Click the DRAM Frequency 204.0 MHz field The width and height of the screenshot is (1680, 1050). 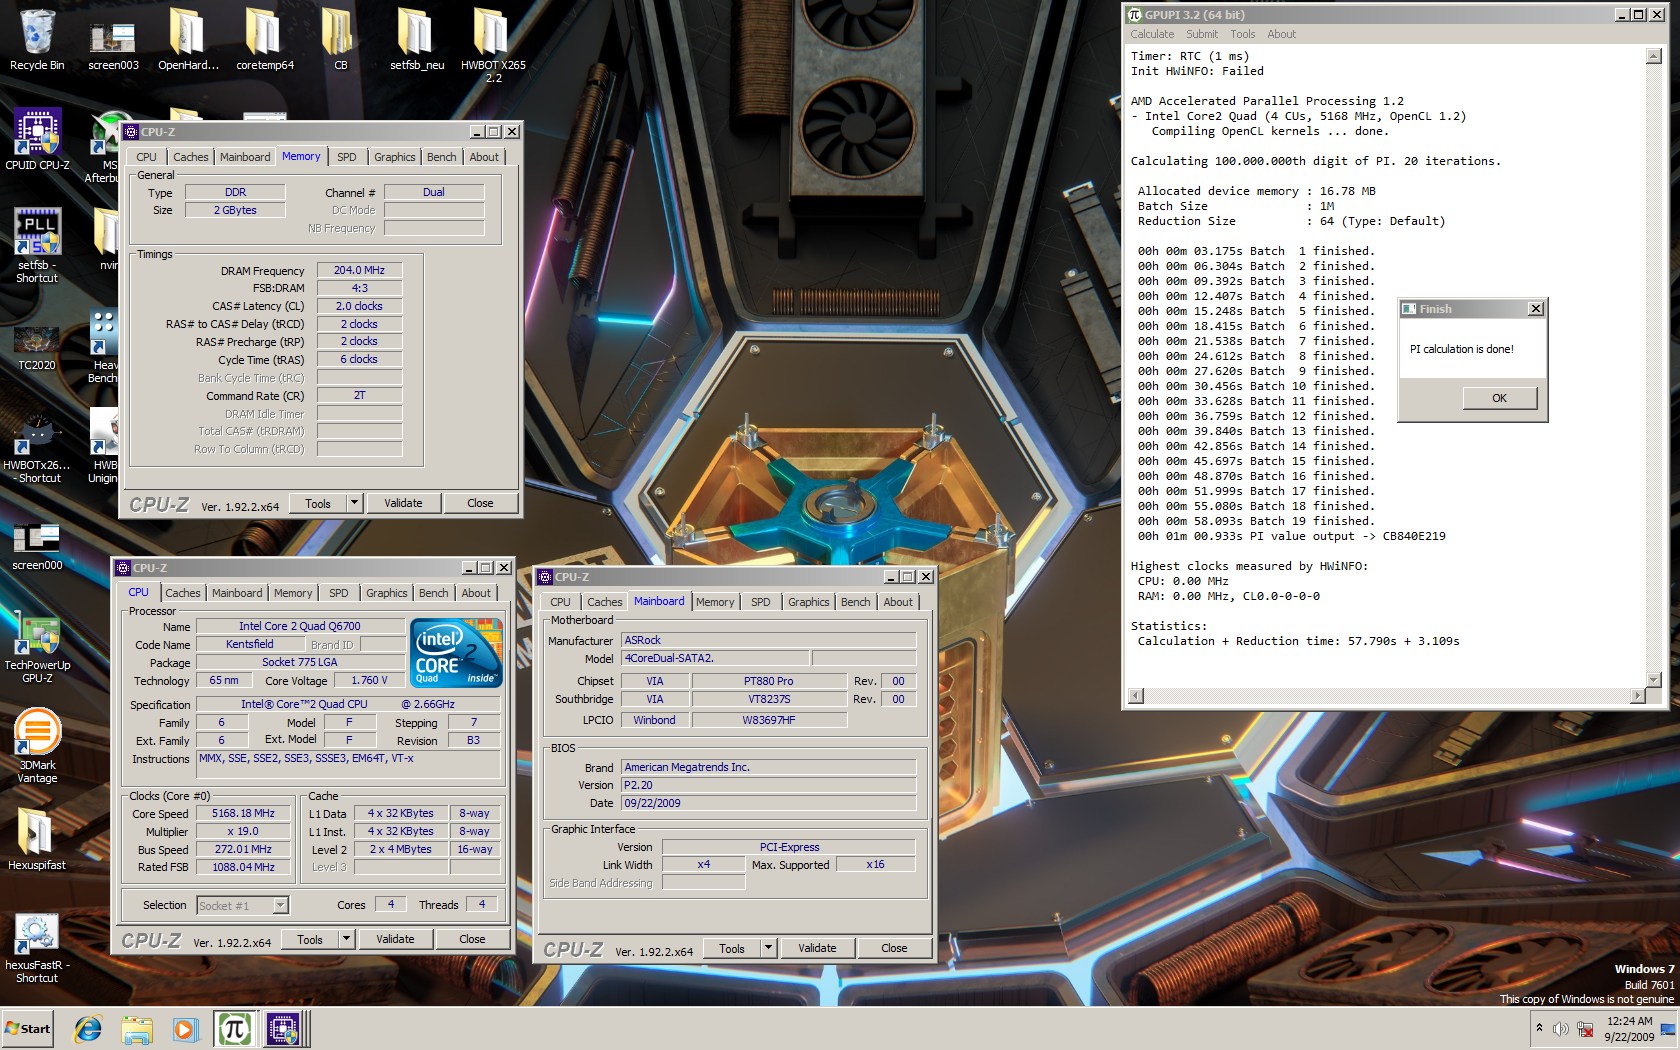[x=359, y=270]
